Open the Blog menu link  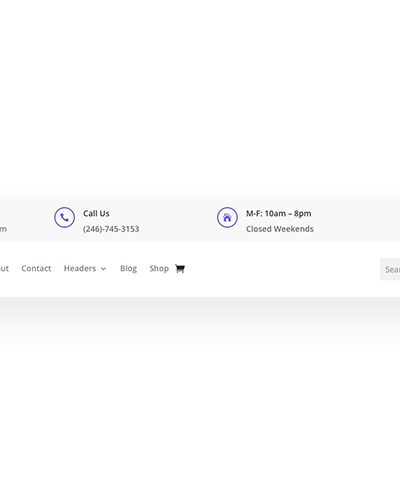click(128, 268)
